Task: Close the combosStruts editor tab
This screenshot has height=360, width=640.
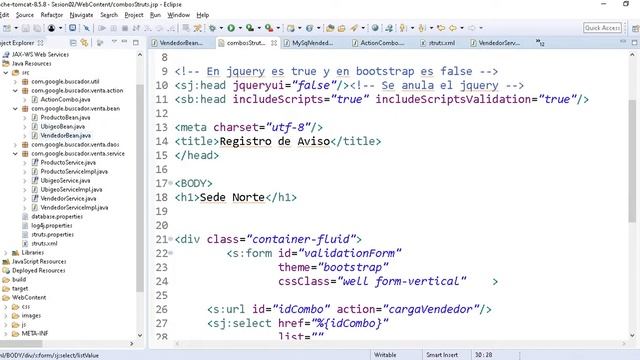Action: tap(274, 43)
